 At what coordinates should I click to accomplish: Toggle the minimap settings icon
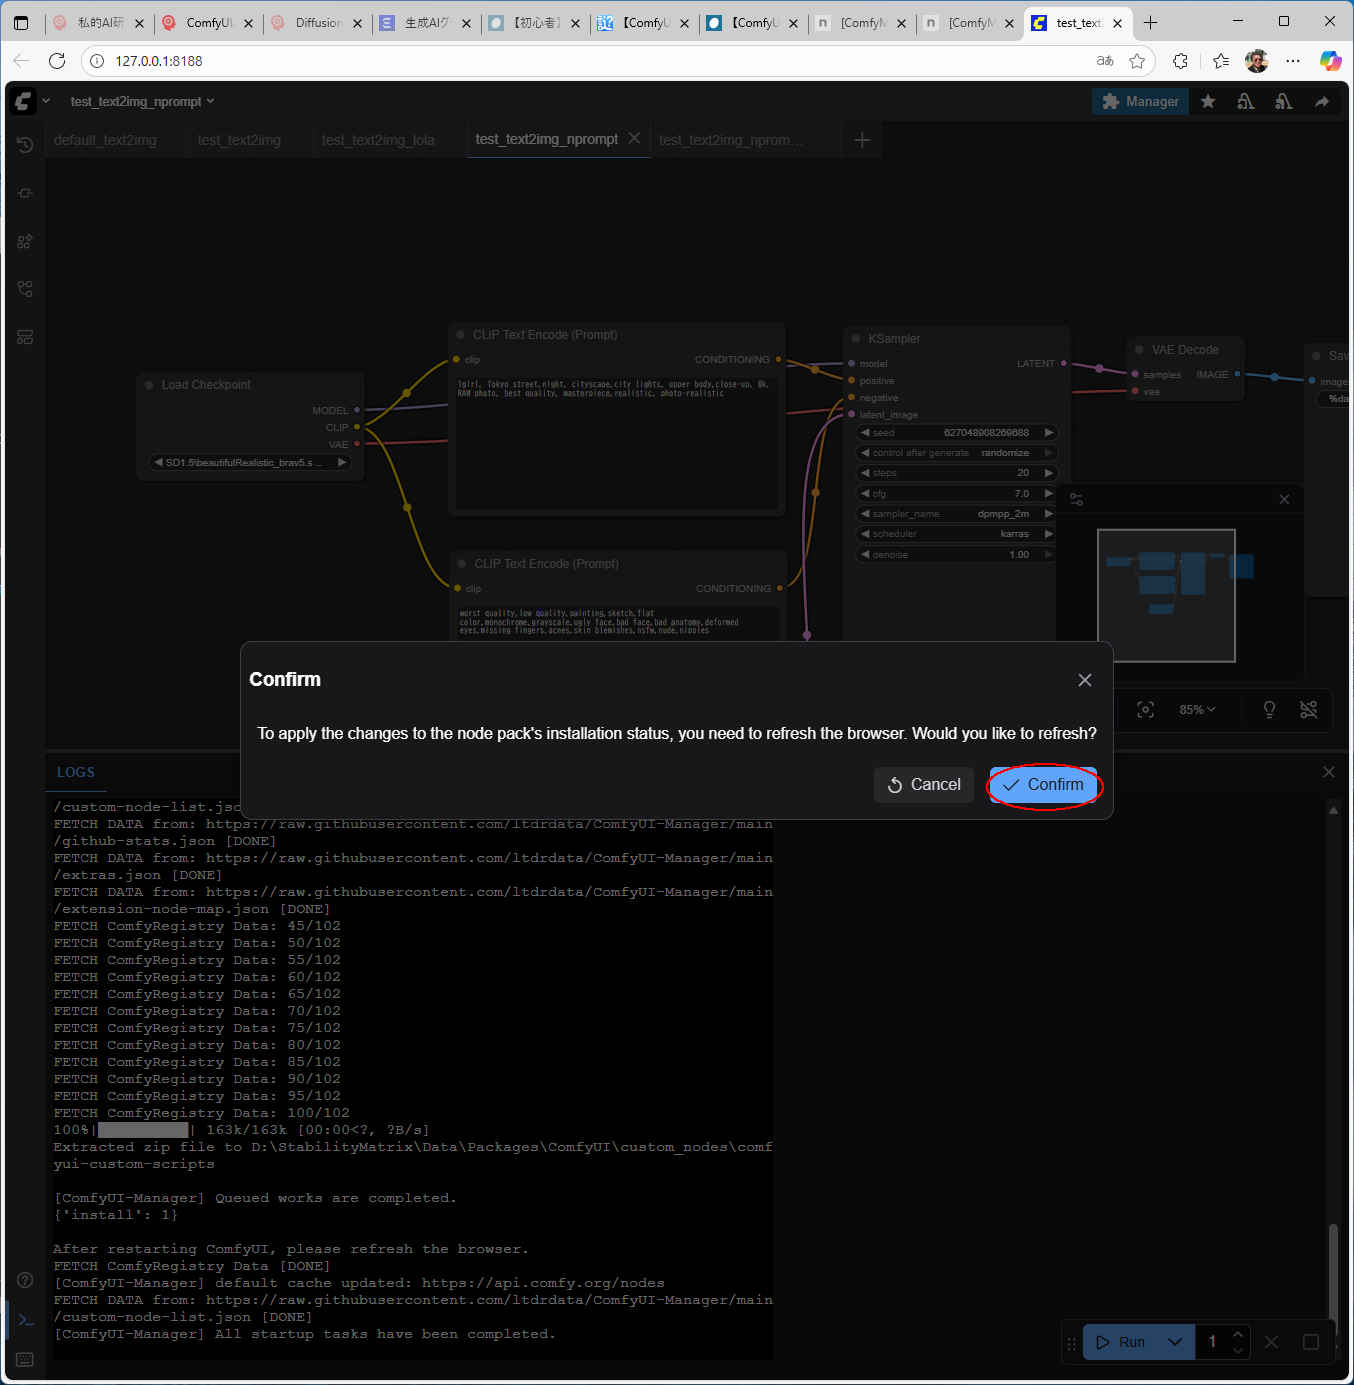pyautogui.click(x=1076, y=499)
